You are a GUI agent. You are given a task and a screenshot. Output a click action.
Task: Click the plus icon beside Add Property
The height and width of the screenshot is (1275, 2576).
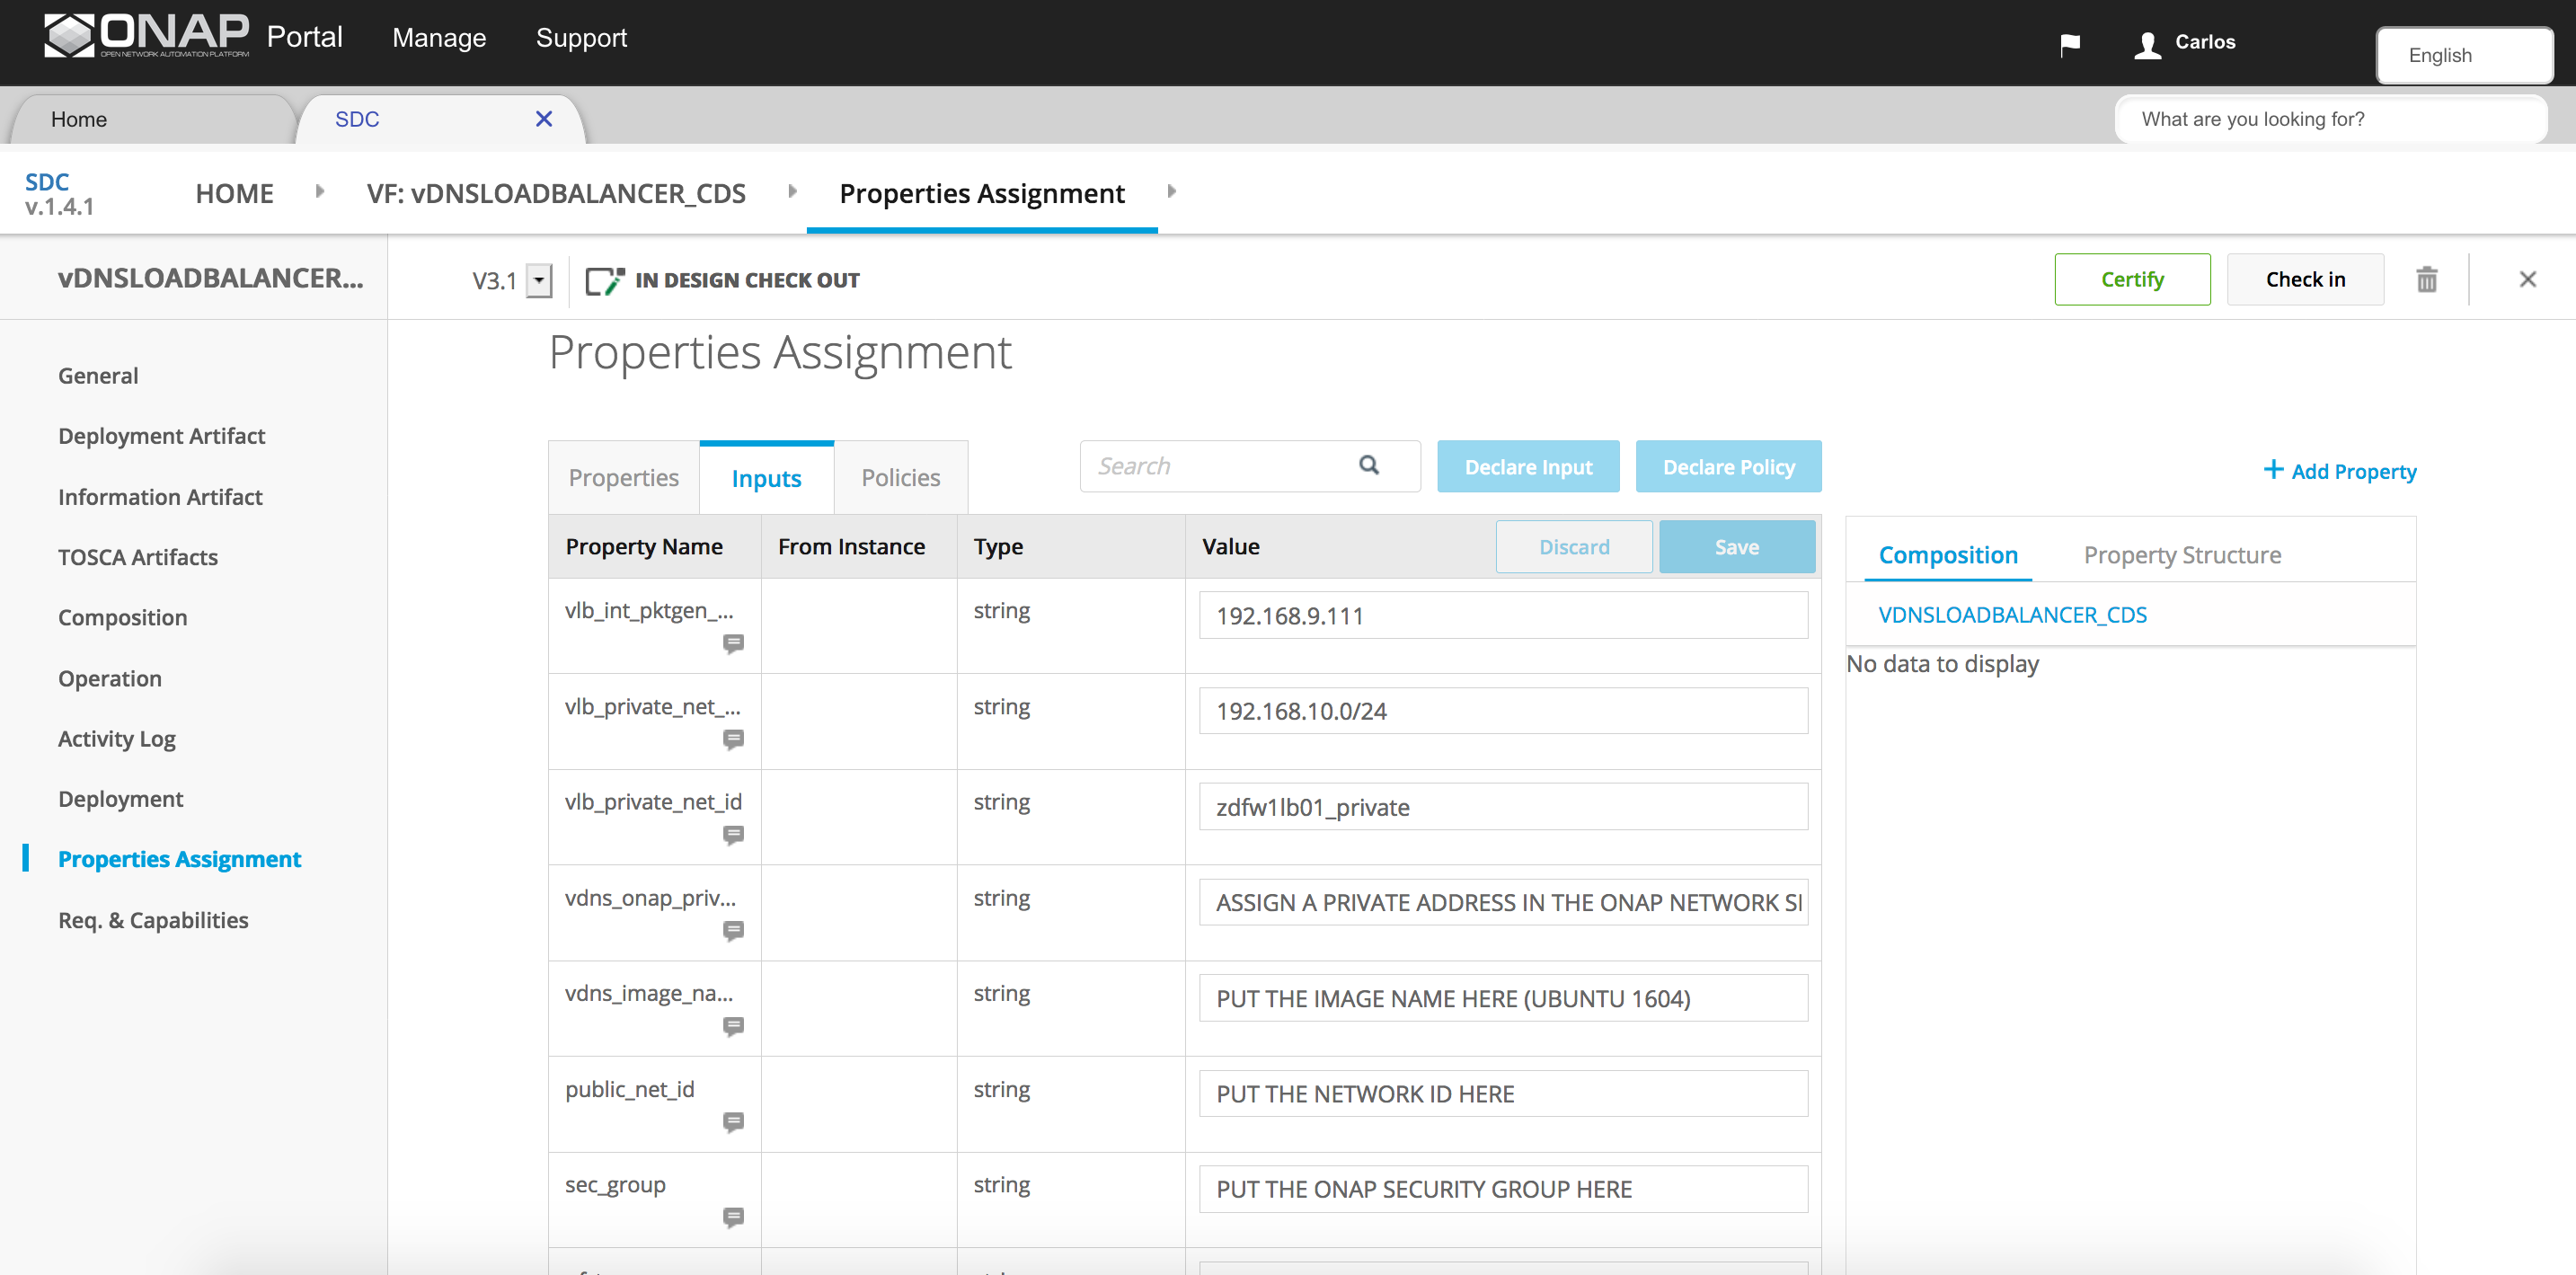pyautogui.click(x=2274, y=470)
